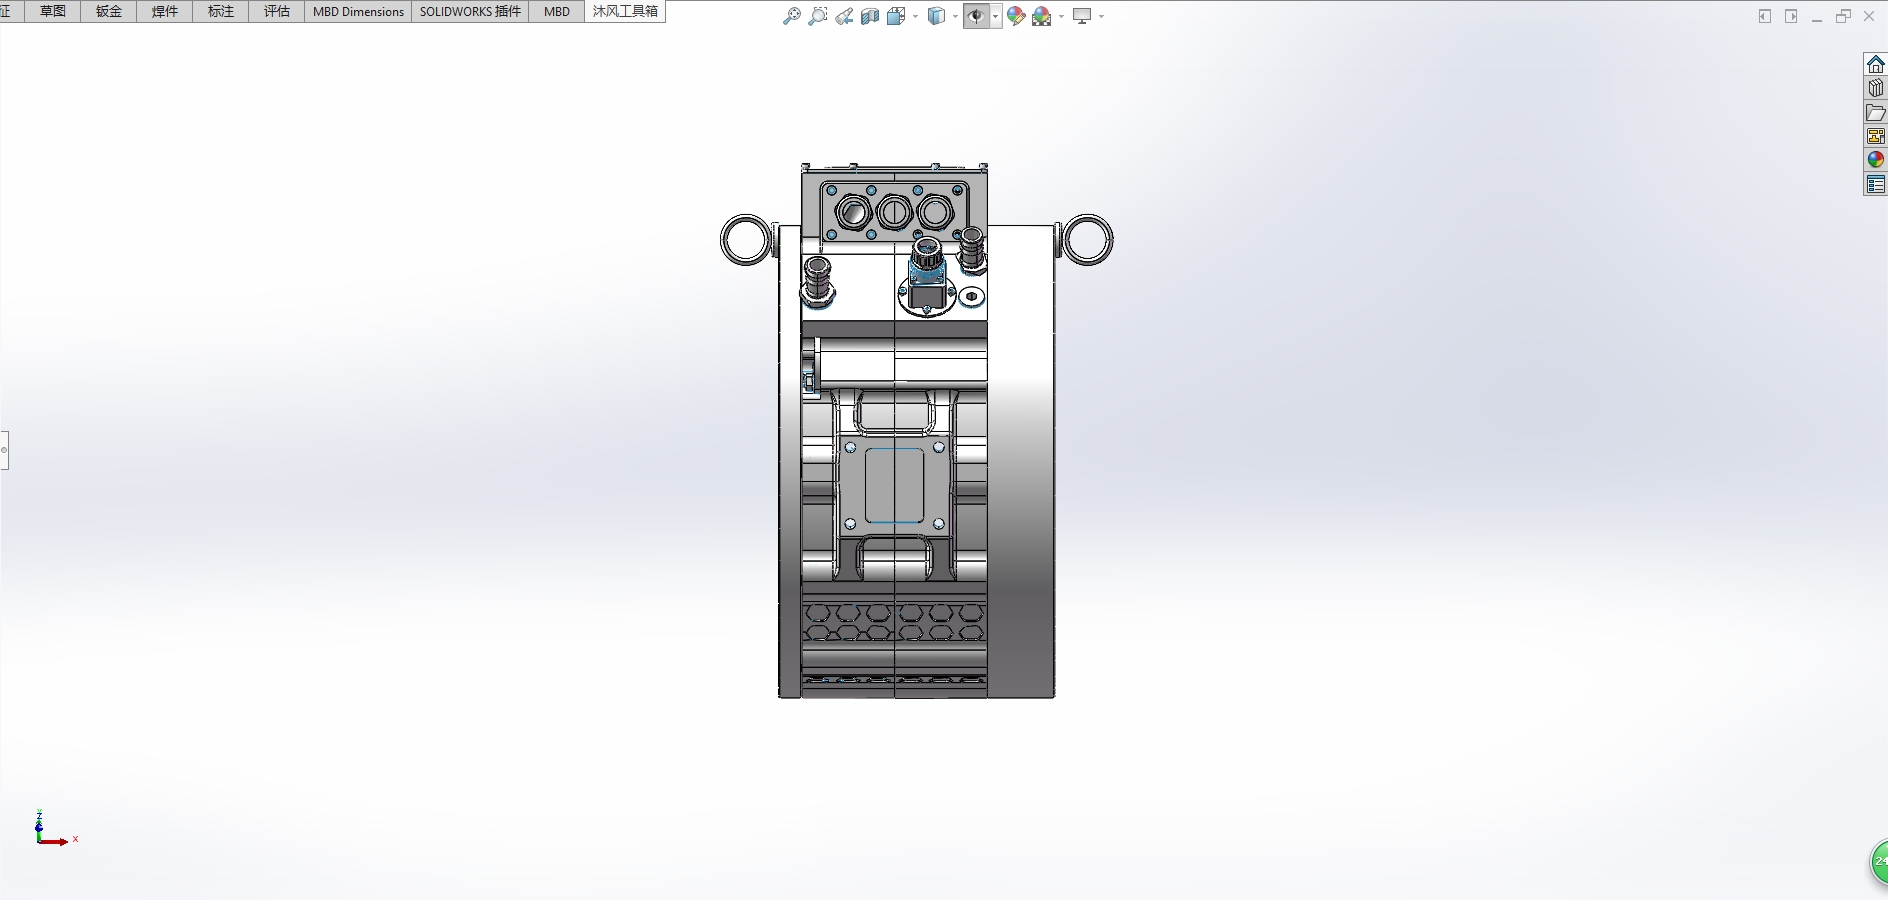Restore down the document window

1843,16
